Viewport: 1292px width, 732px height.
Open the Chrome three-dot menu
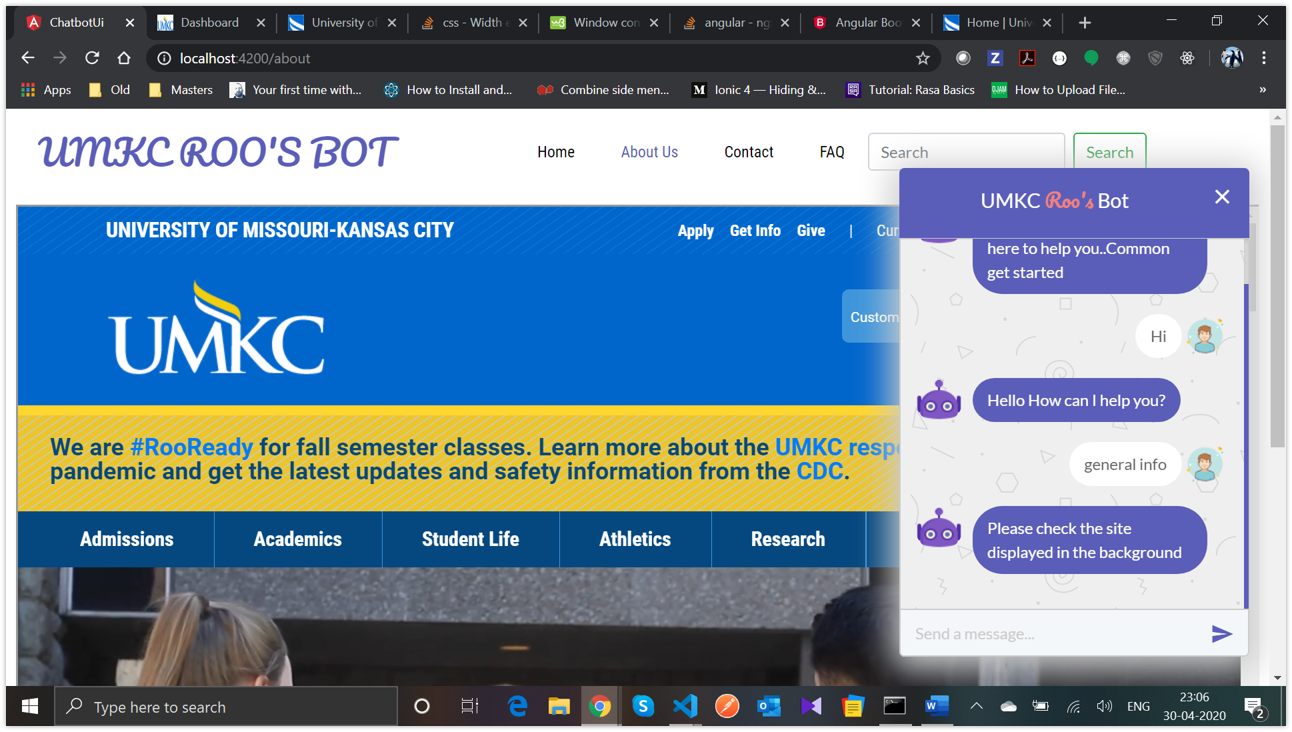tap(1264, 58)
